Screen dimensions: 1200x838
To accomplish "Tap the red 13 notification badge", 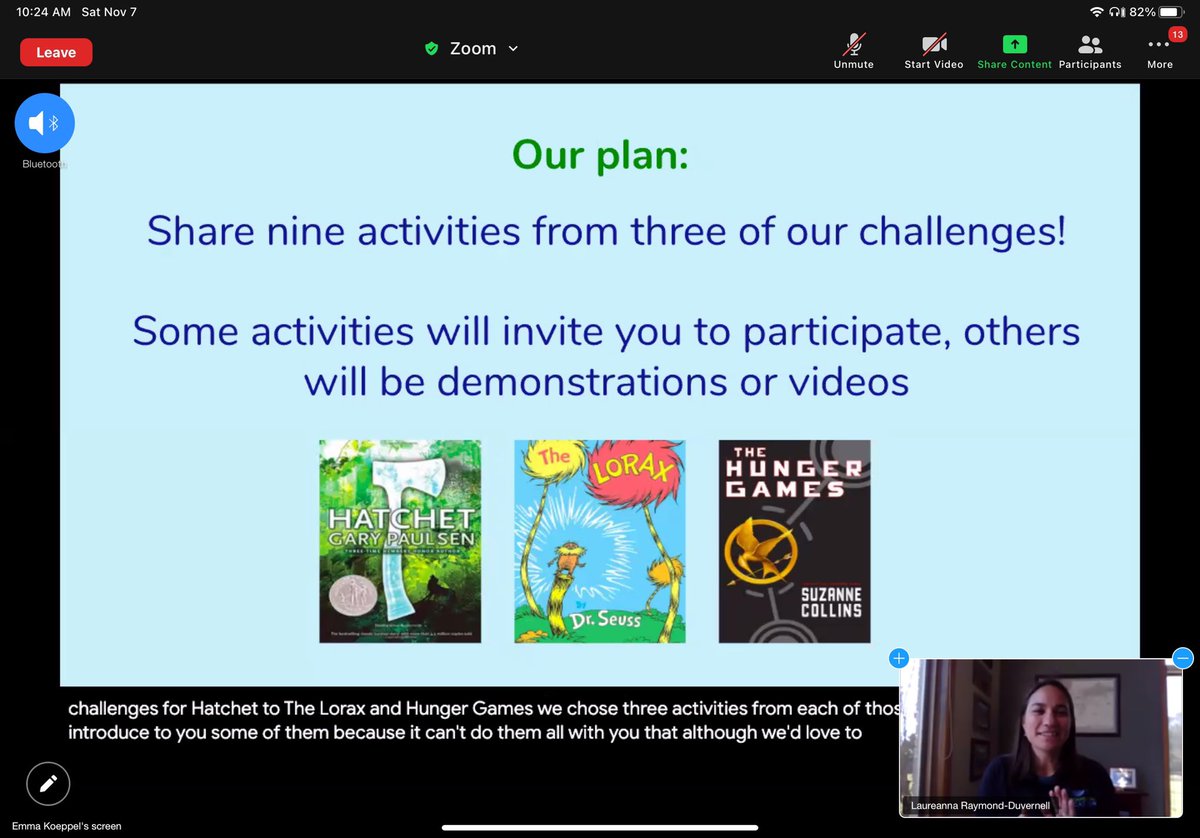I will 1177,35.
